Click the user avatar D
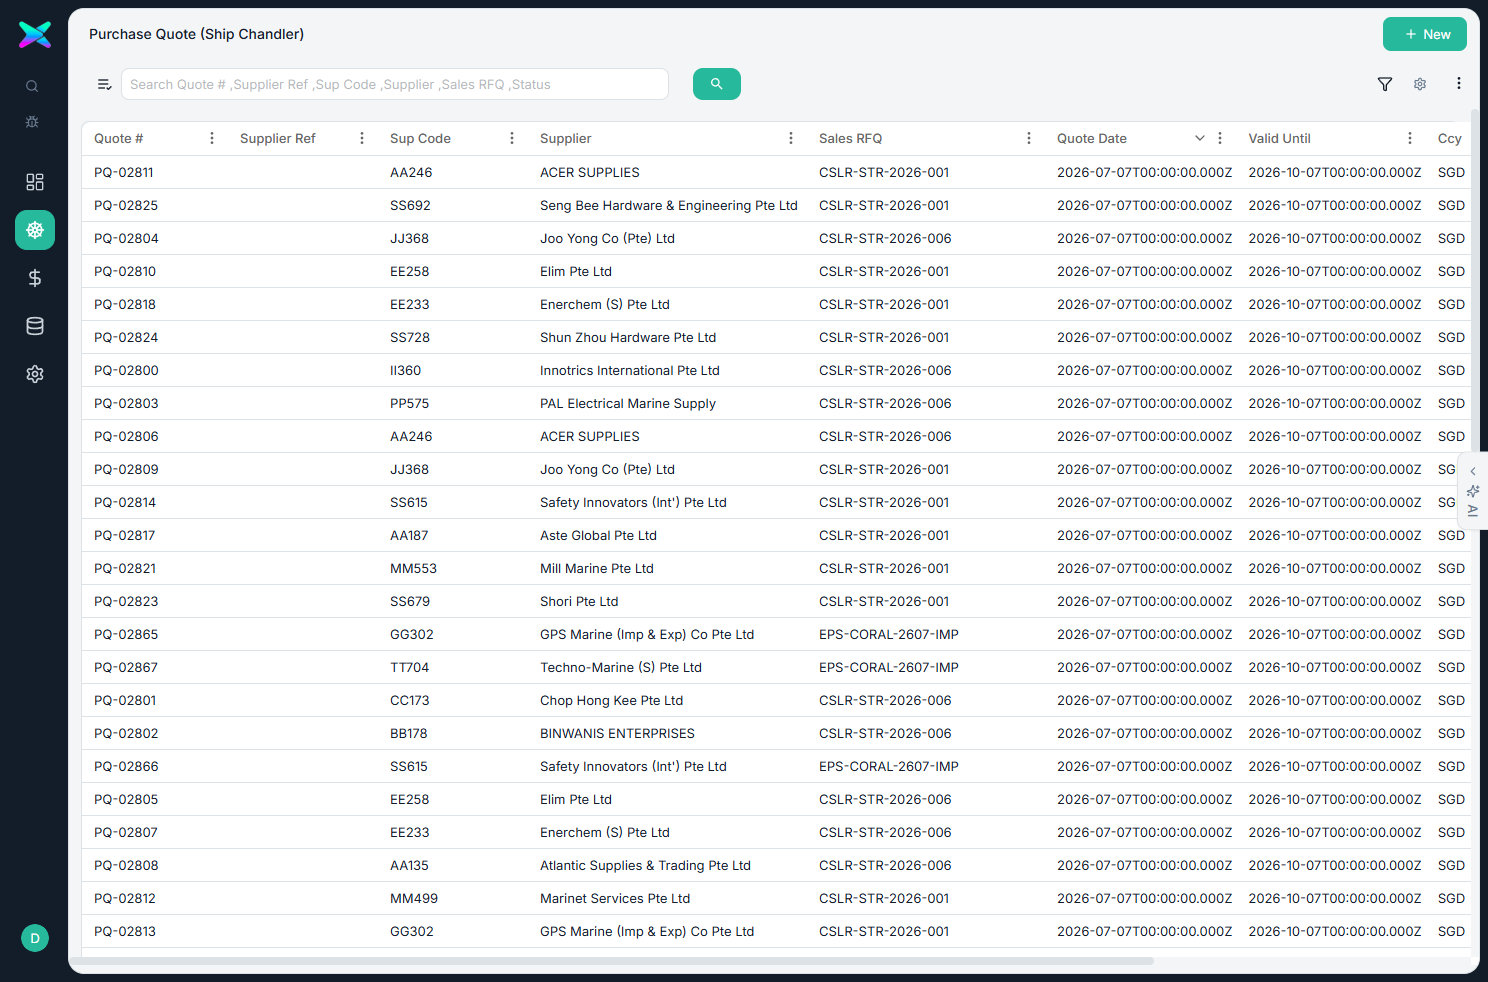The width and height of the screenshot is (1488, 982). pyautogui.click(x=35, y=938)
